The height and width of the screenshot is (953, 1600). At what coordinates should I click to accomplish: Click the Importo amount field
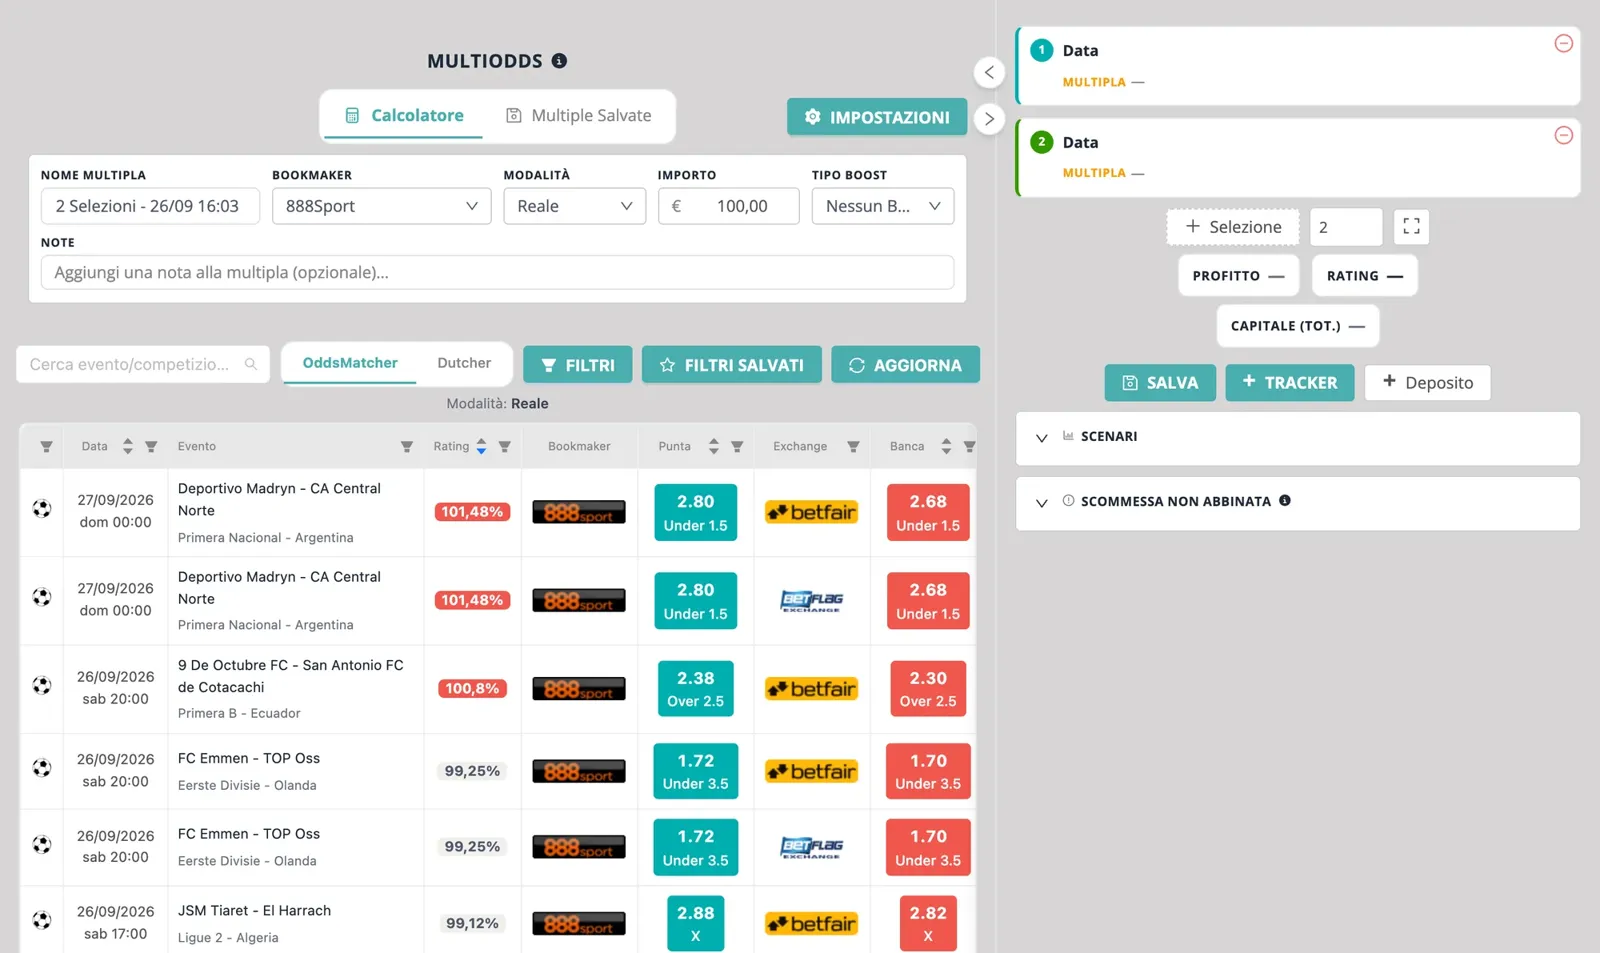[728, 206]
